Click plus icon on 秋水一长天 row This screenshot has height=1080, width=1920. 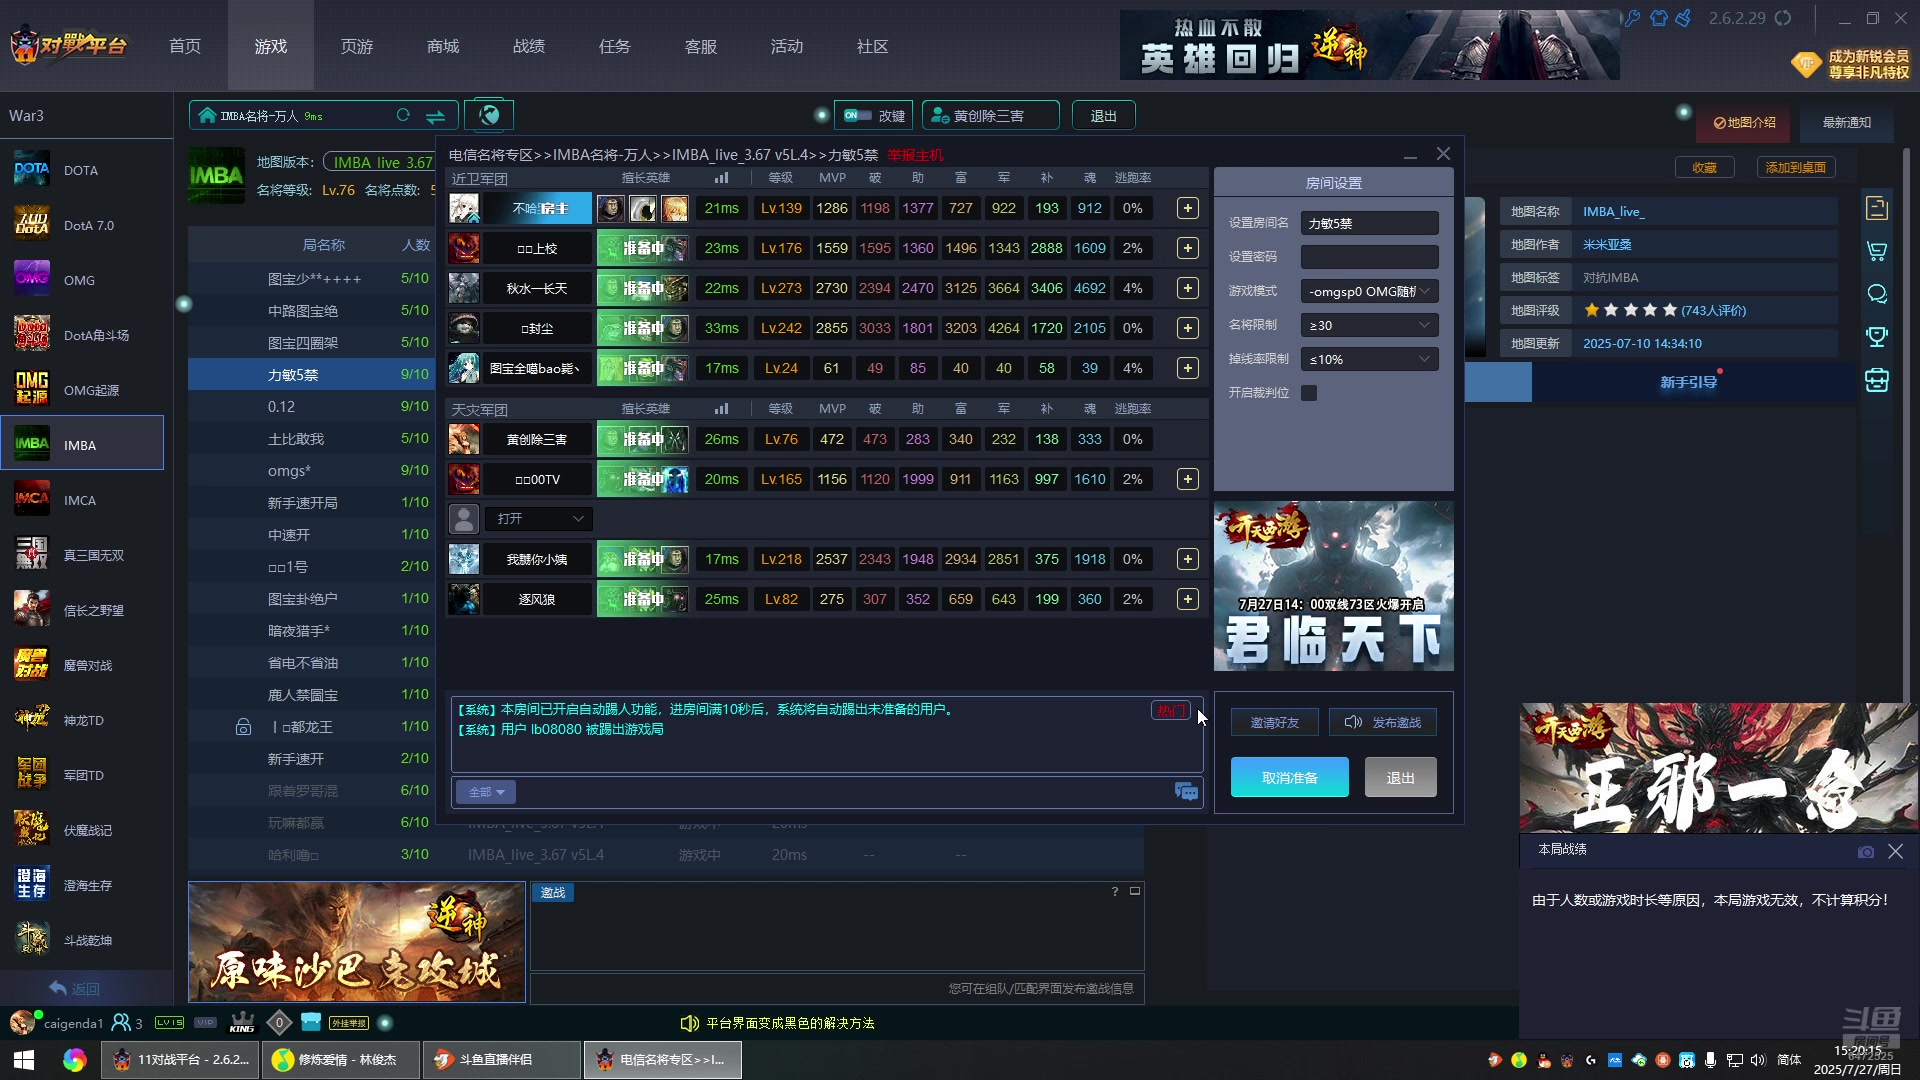click(1187, 288)
